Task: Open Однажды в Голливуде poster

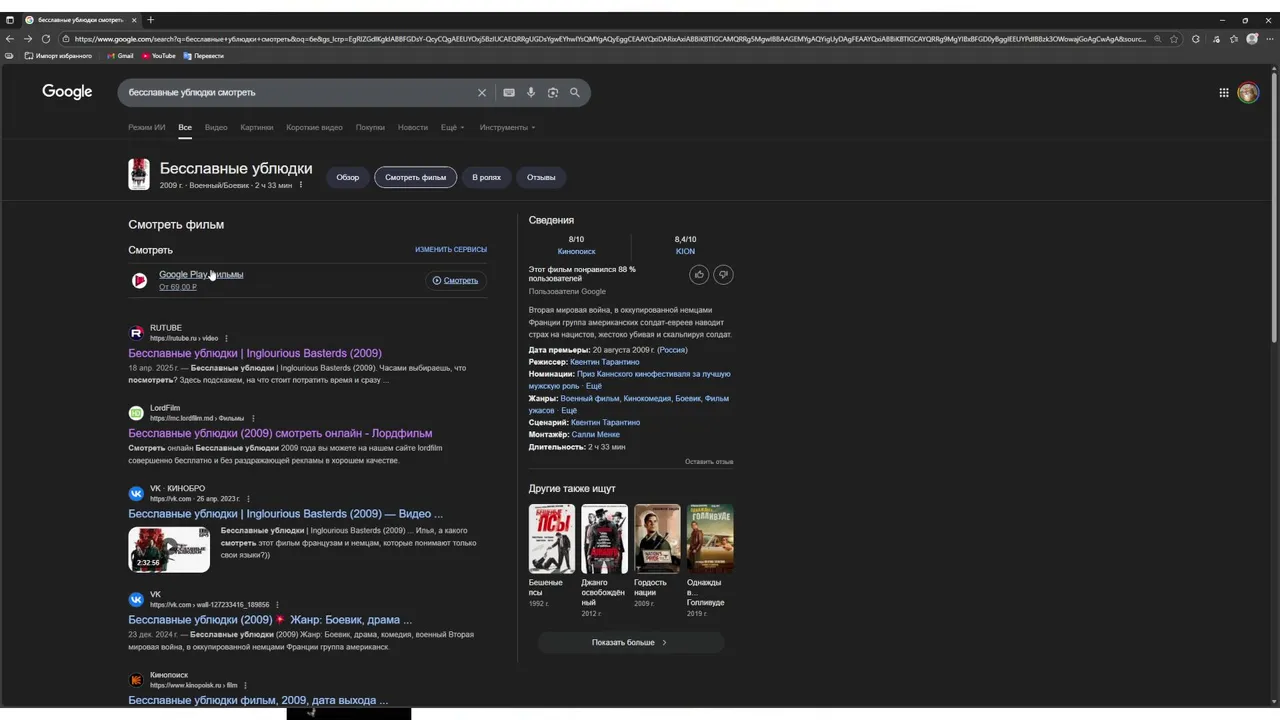Action: click(710, 539)
